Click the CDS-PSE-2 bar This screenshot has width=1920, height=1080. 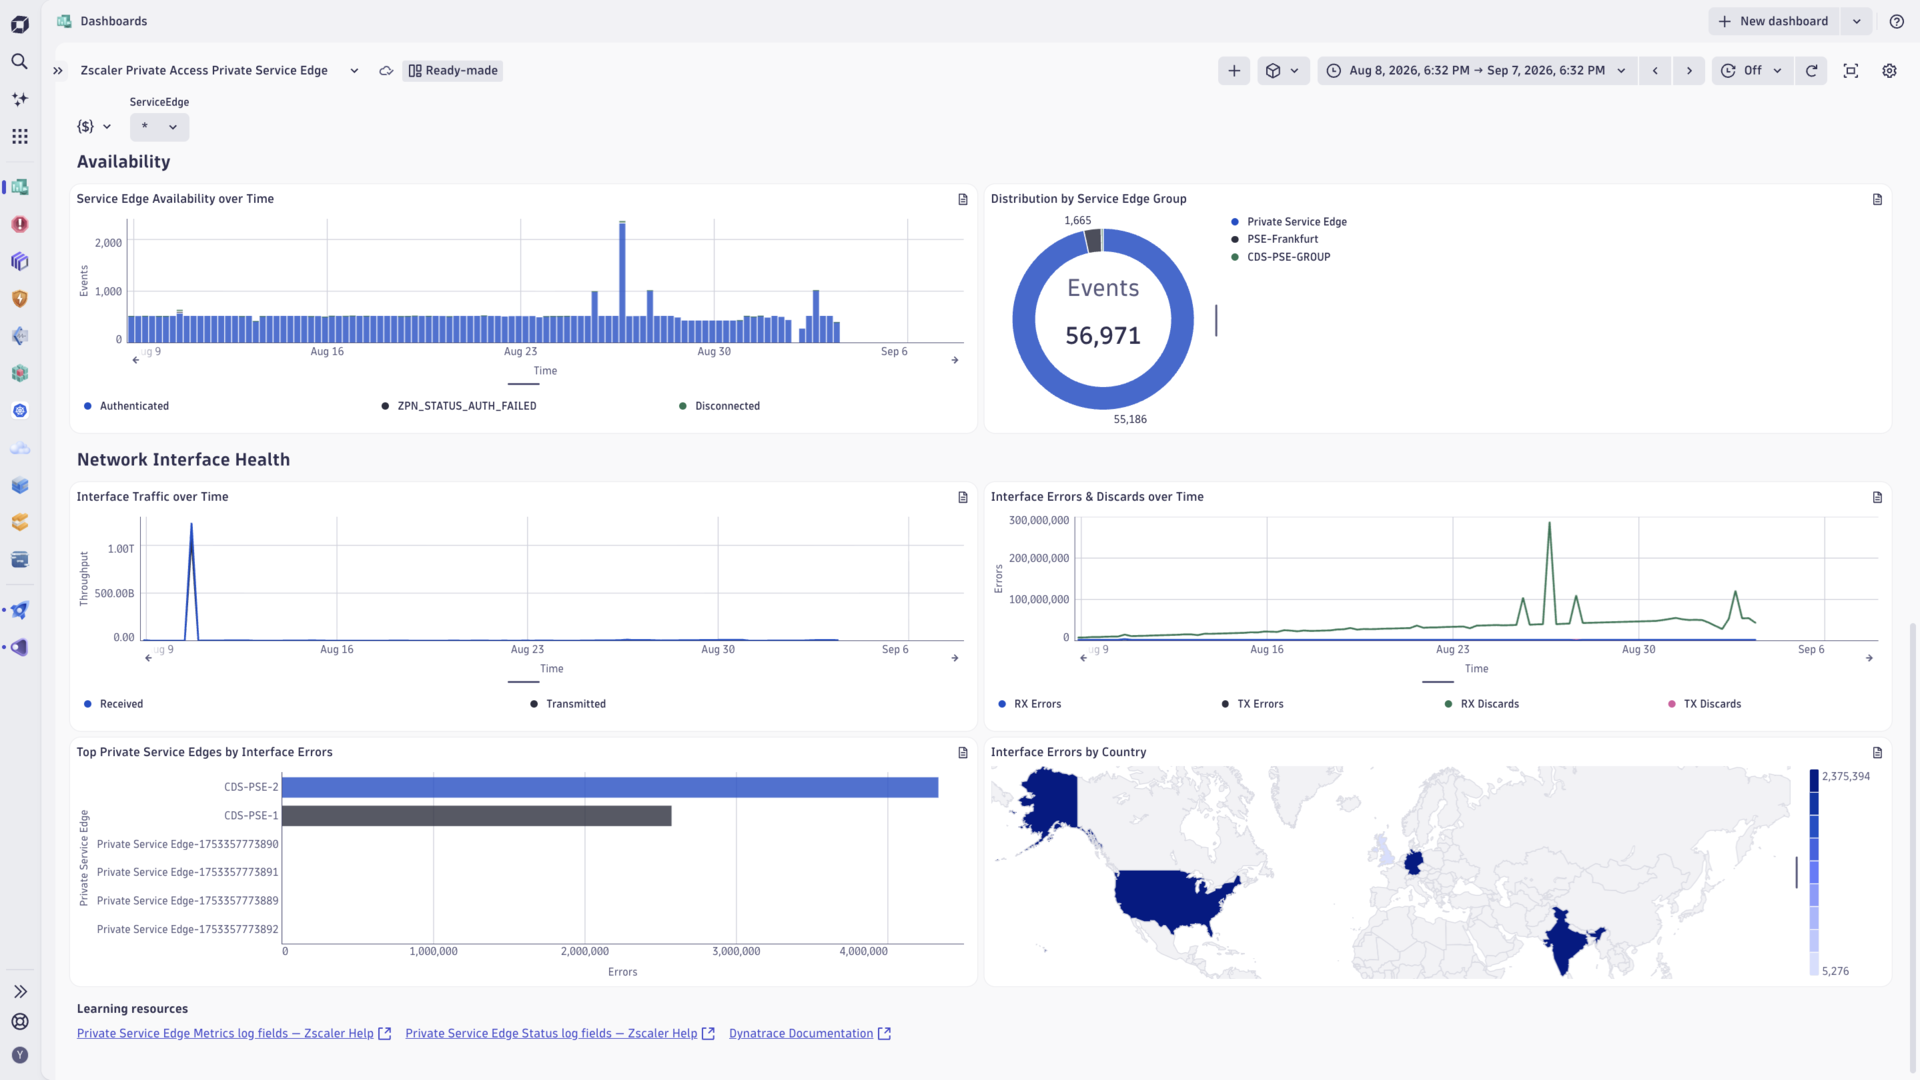click(610, 788)
